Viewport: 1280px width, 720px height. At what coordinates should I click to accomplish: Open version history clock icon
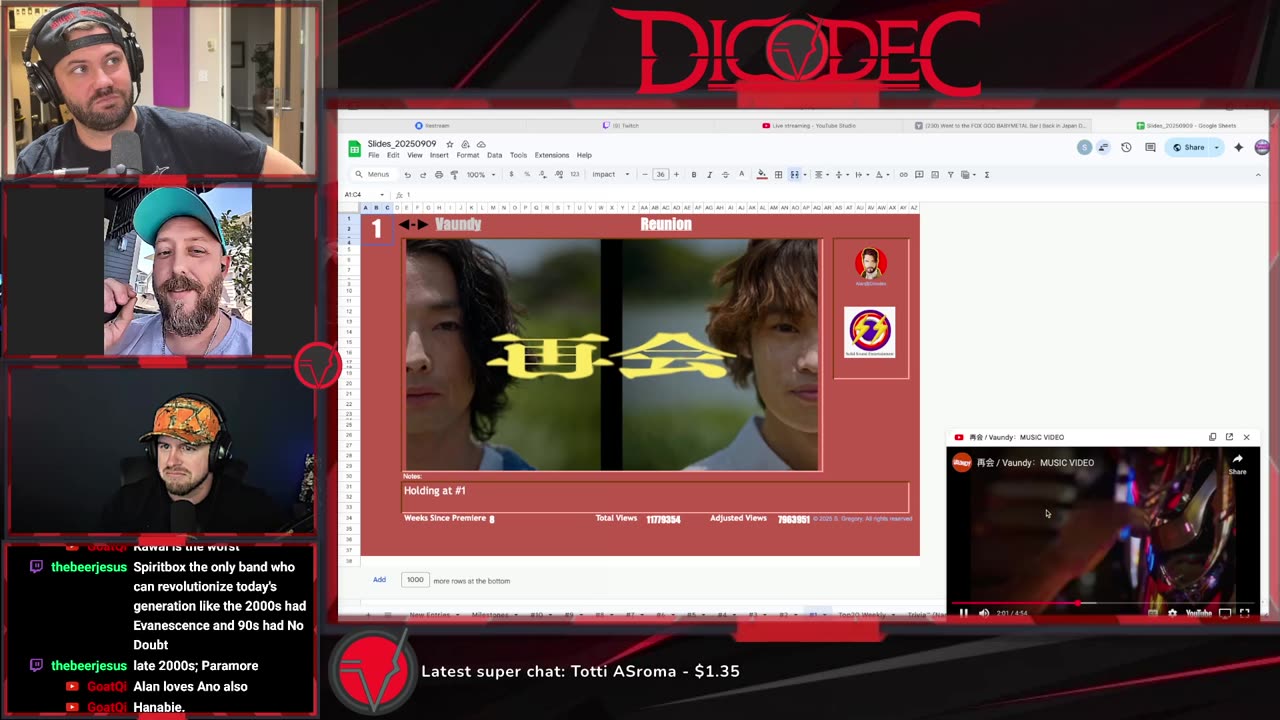1126,147
